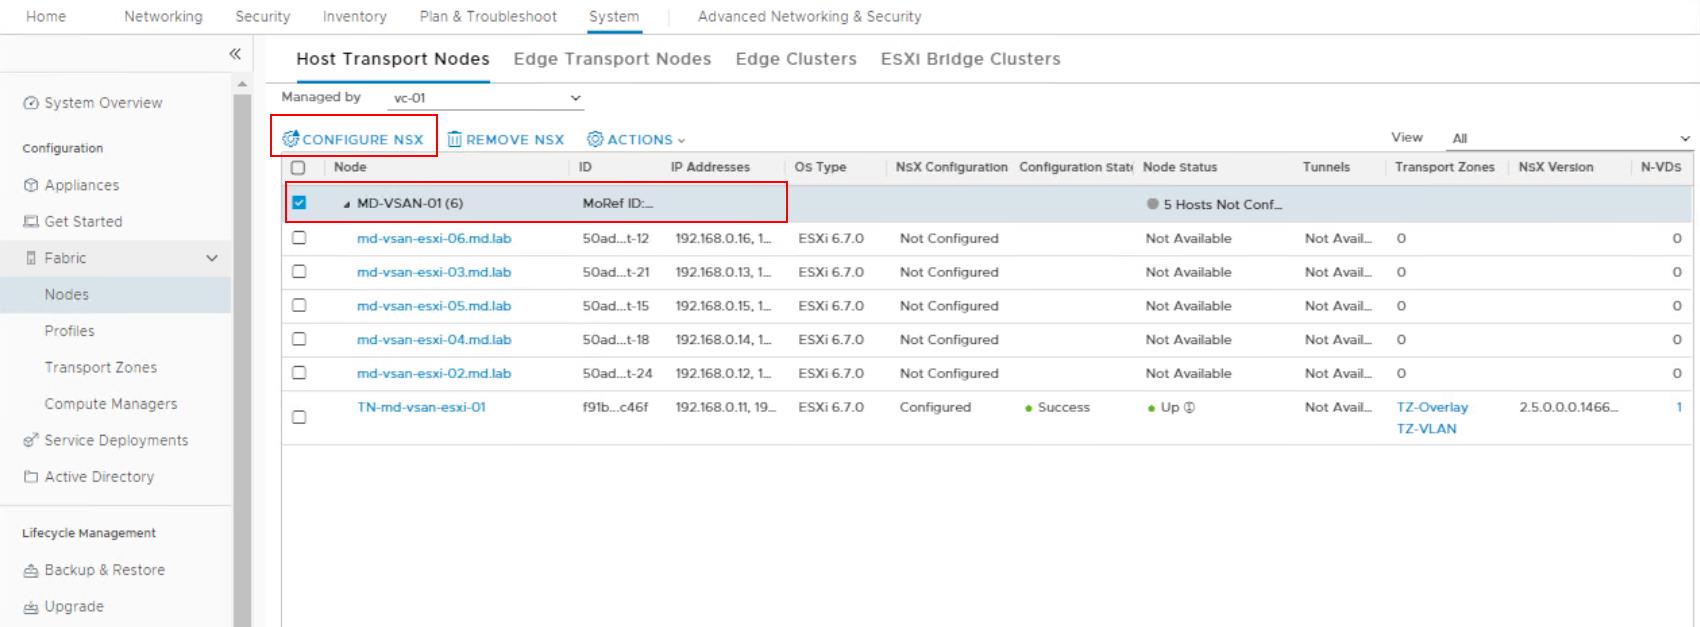Open the System menu
Viewport: 1700px width, 627px height.
614,17
